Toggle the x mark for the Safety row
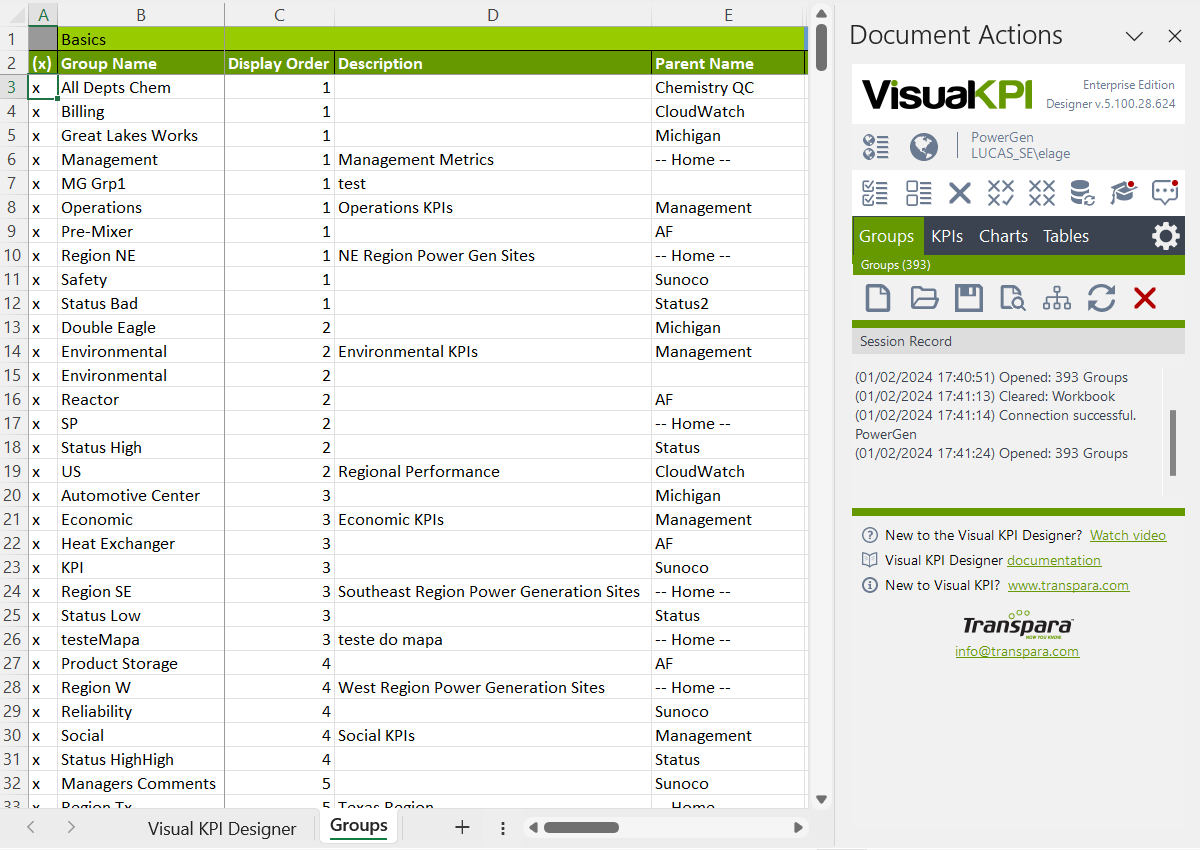Image resolution: width=1200 pixels, height=850 pixels. pyautogui.click(x=37, y=280)
